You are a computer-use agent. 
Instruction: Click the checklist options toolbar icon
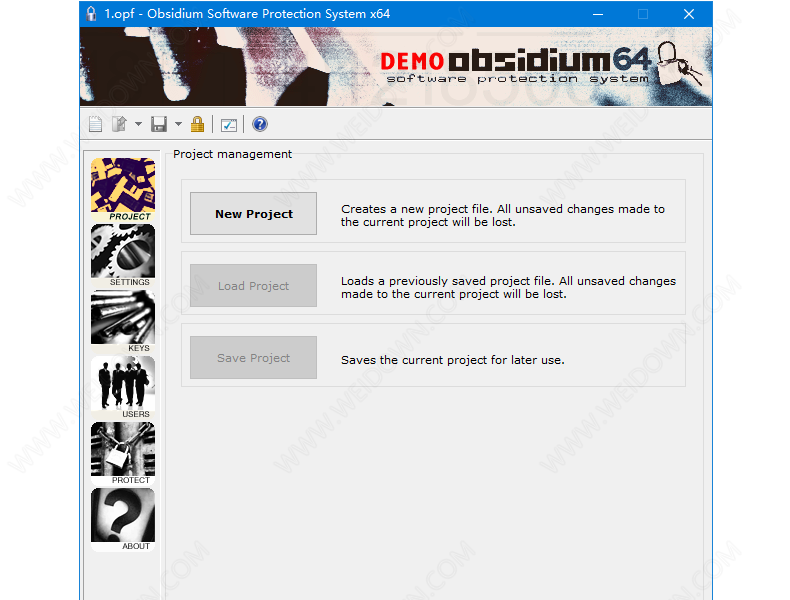click(x=229, y=124)
